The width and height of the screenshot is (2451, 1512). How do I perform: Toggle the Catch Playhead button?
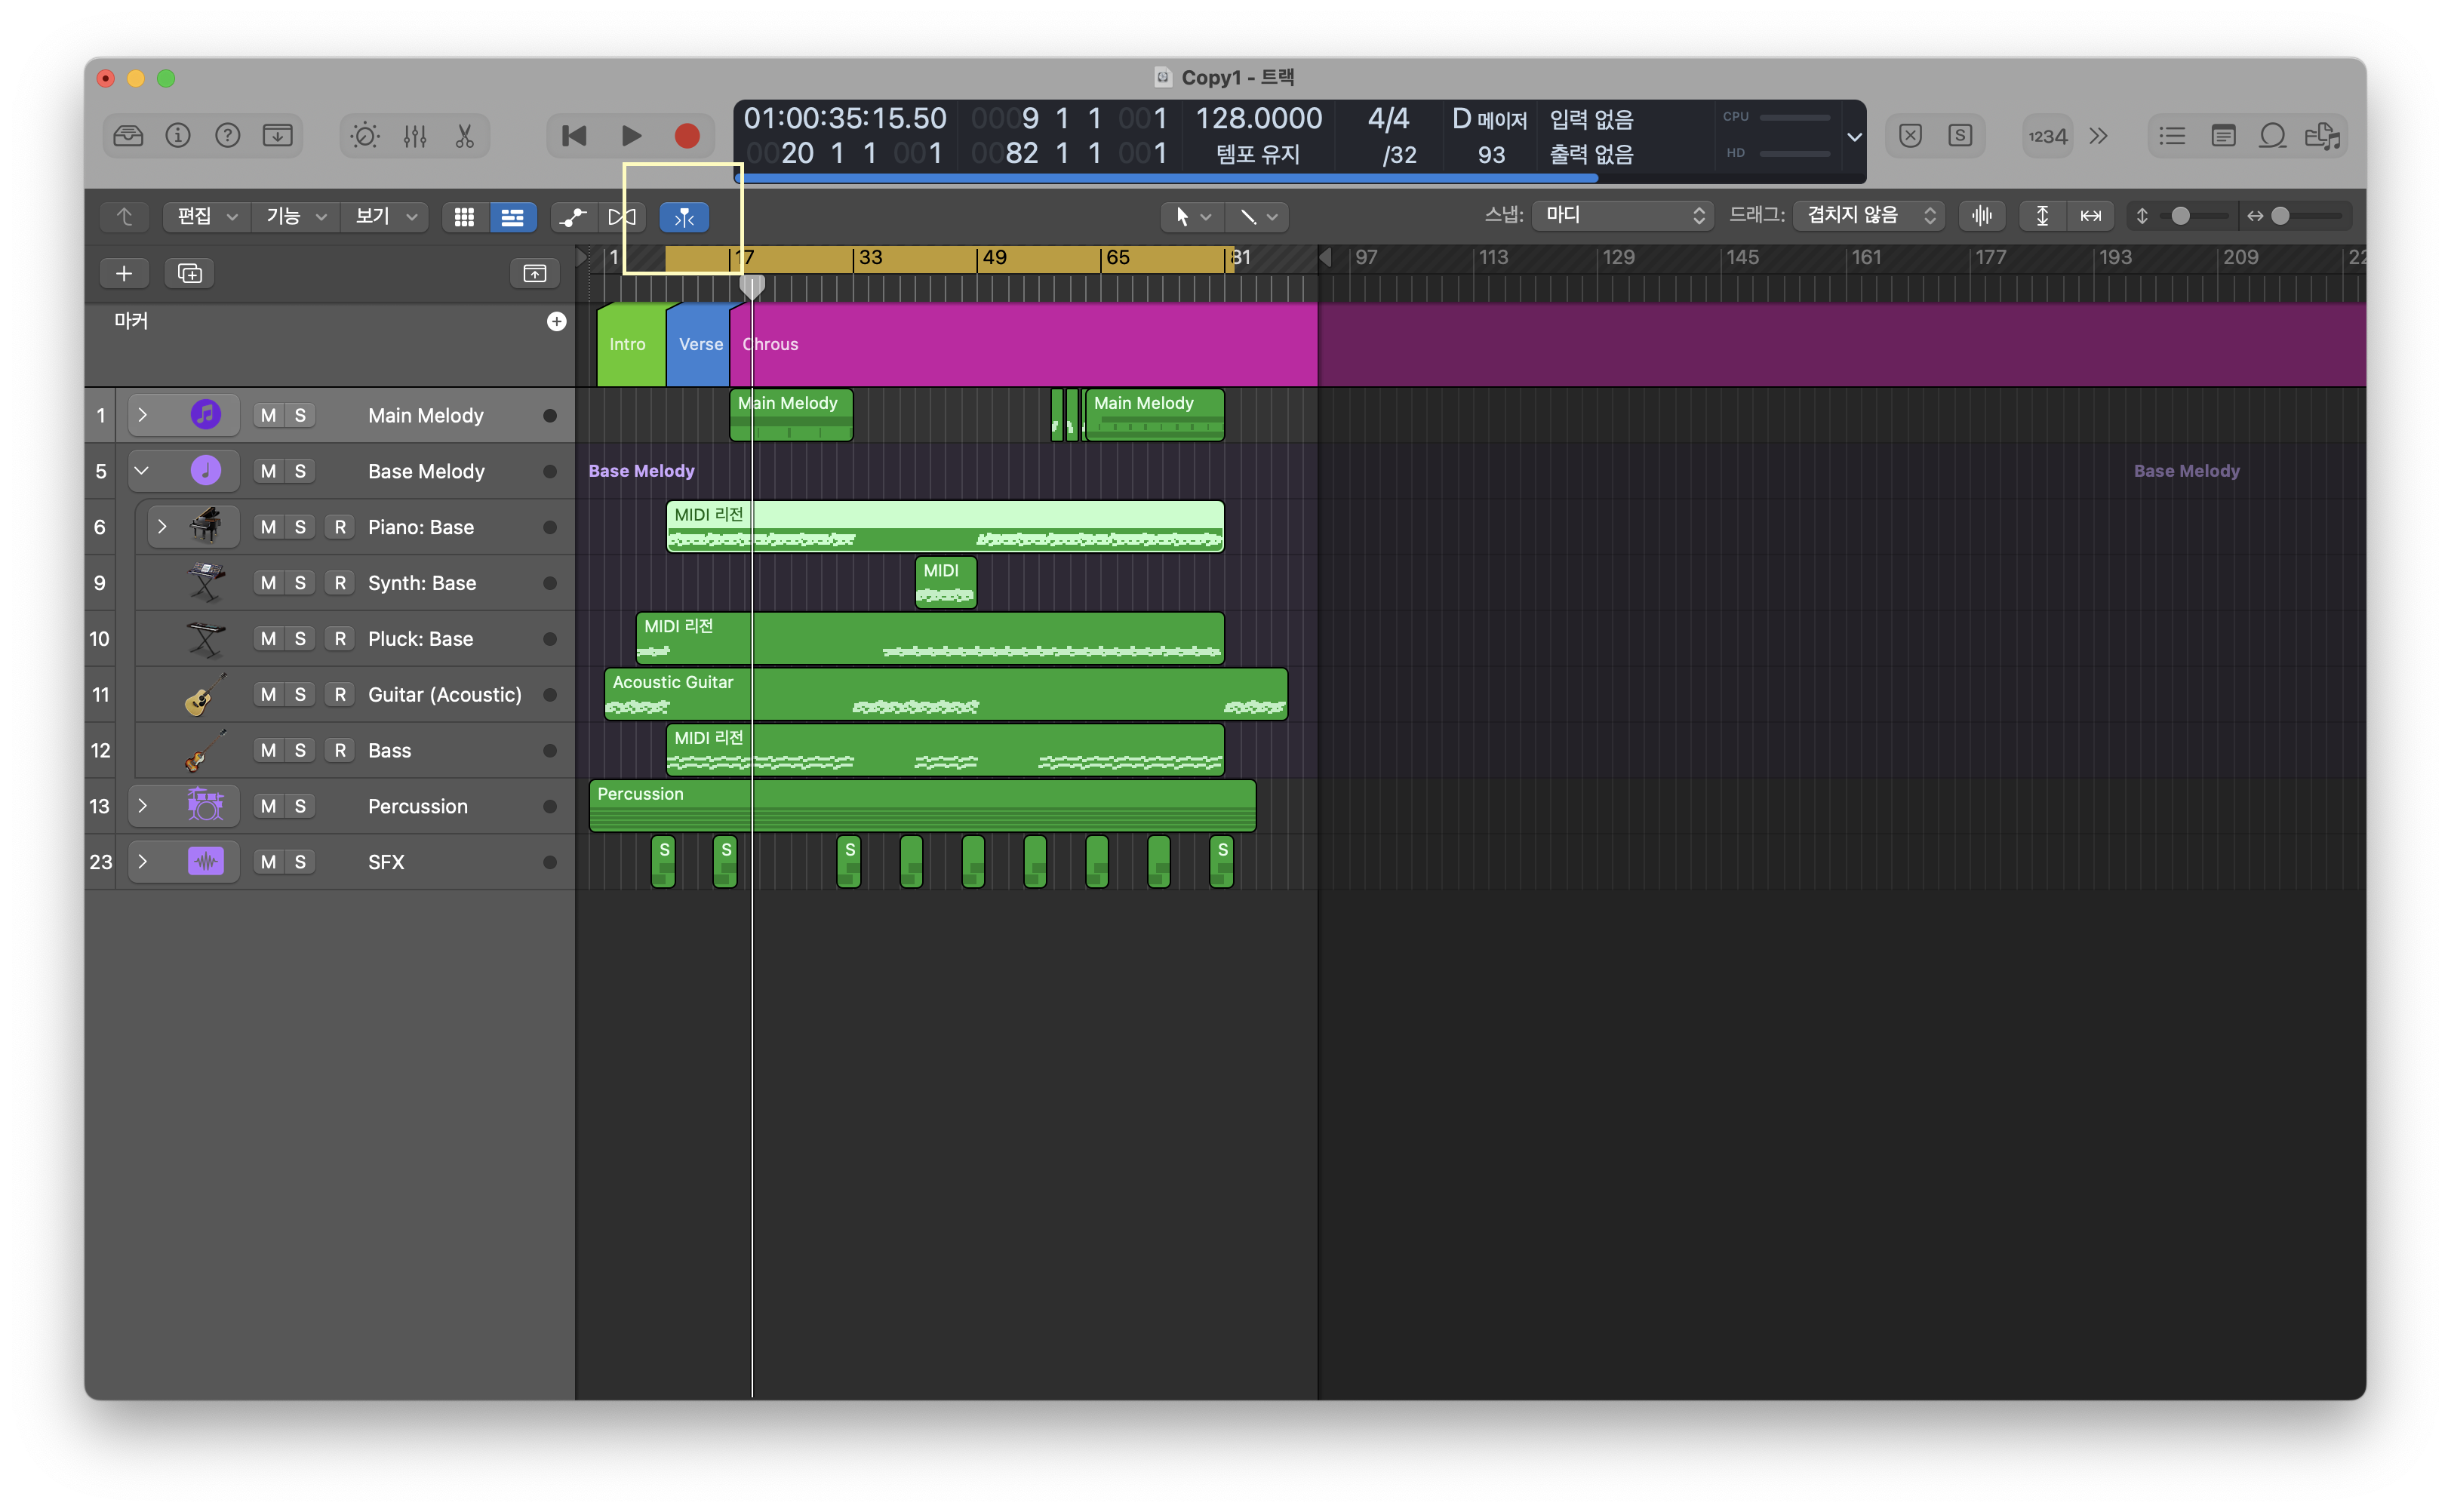tap(684, 217)
